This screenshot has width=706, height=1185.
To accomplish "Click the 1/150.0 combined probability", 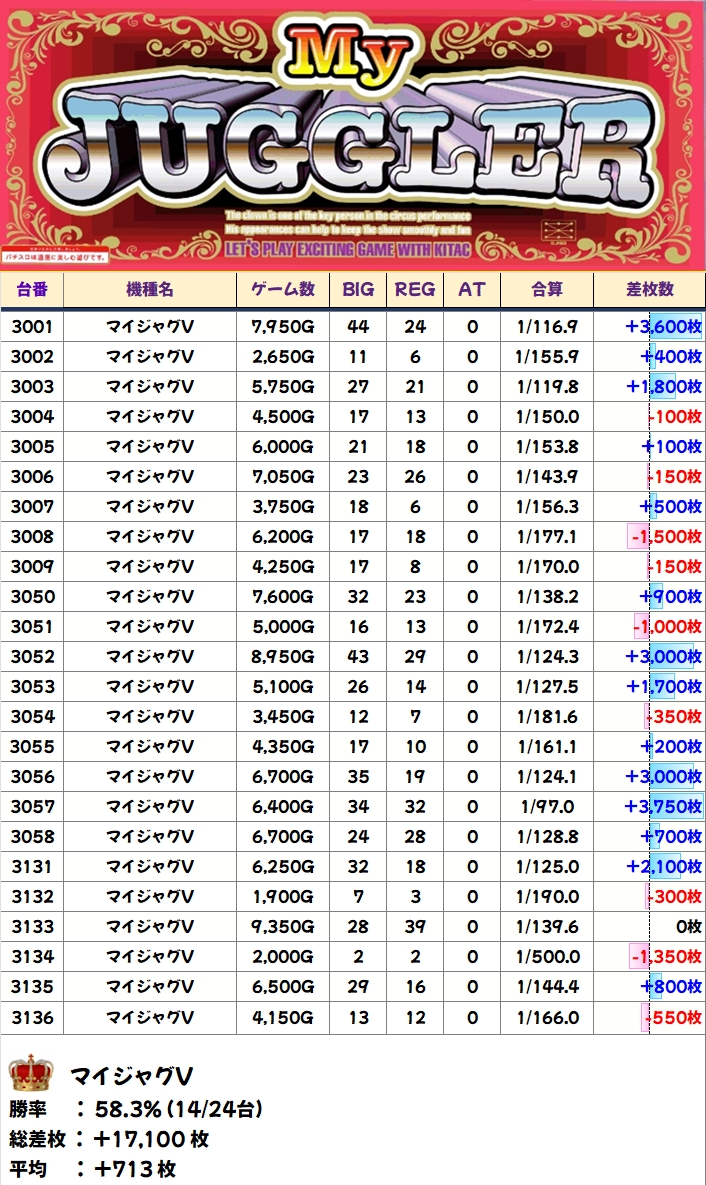I will point(547,416).
